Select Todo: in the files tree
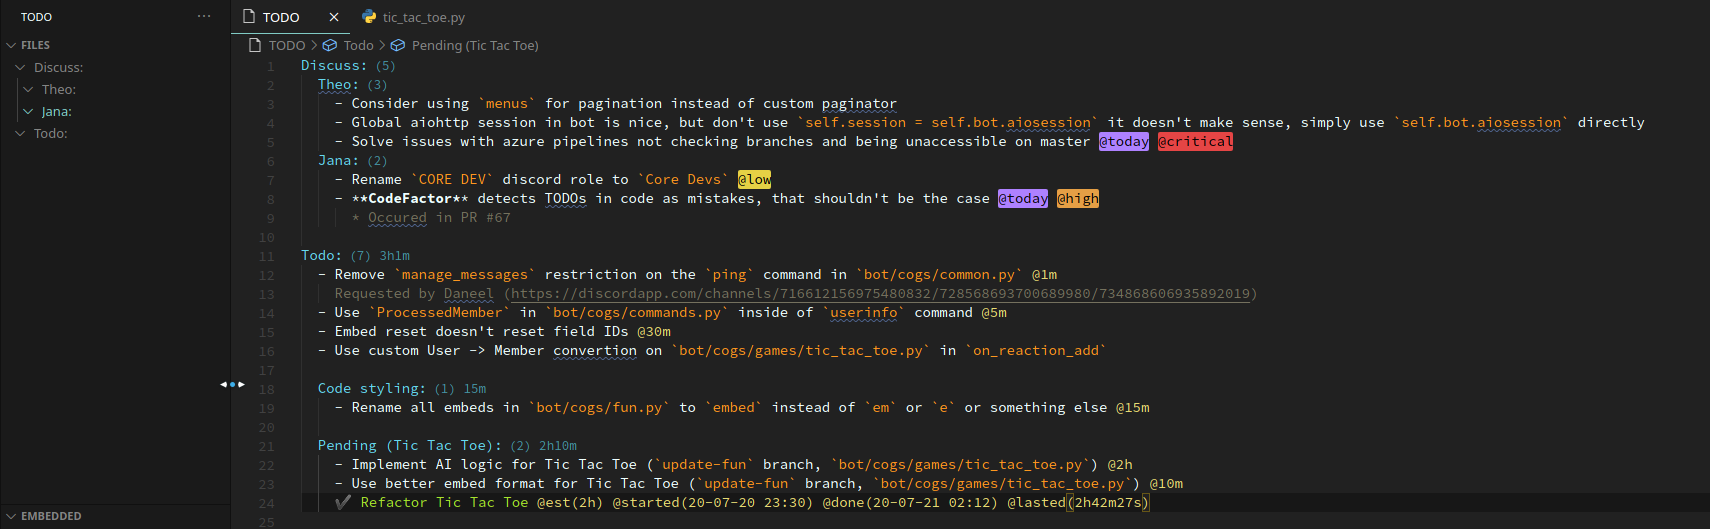The height and width of the screenshot is (529, 1710). coord(51,133)
